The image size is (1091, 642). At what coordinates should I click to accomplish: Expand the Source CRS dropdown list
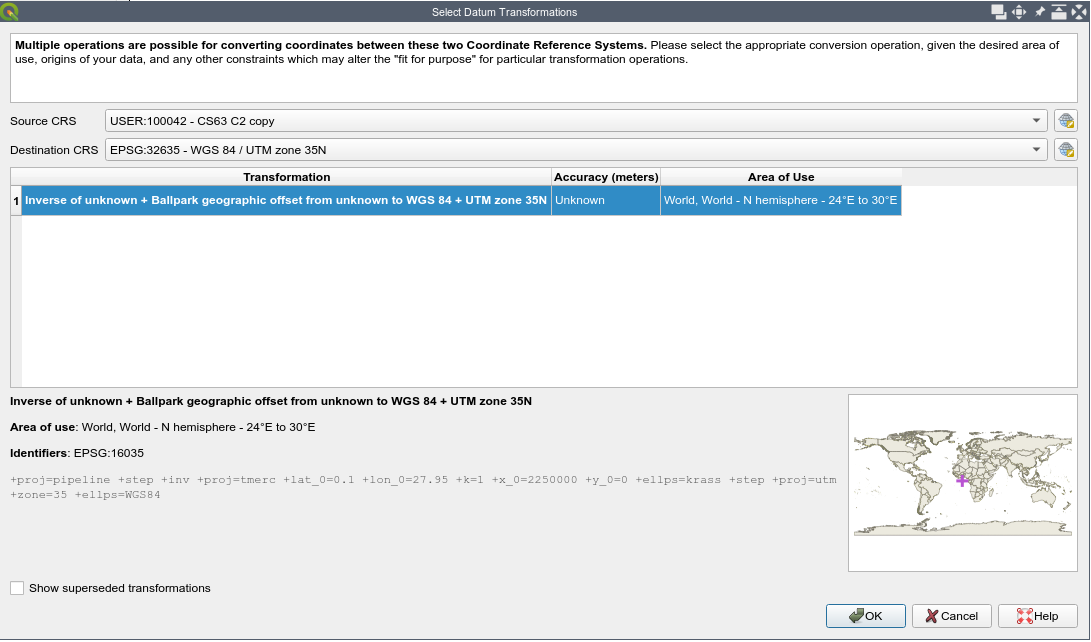(x=1038, y=120)
